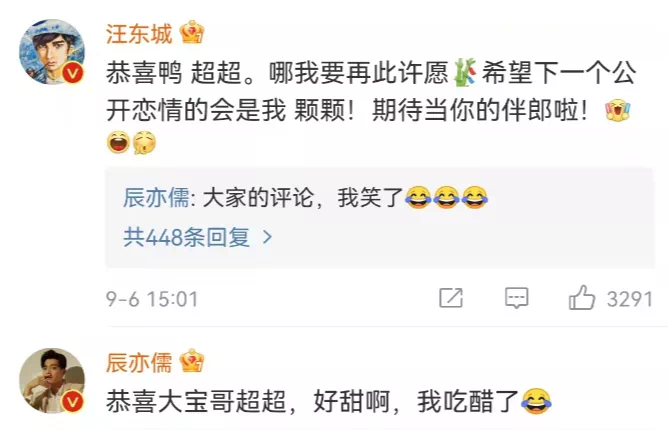Like 汪东城's comment with thumbs-up icon
This screenshot has height=430, width=668.
click(x=582, y=297)
